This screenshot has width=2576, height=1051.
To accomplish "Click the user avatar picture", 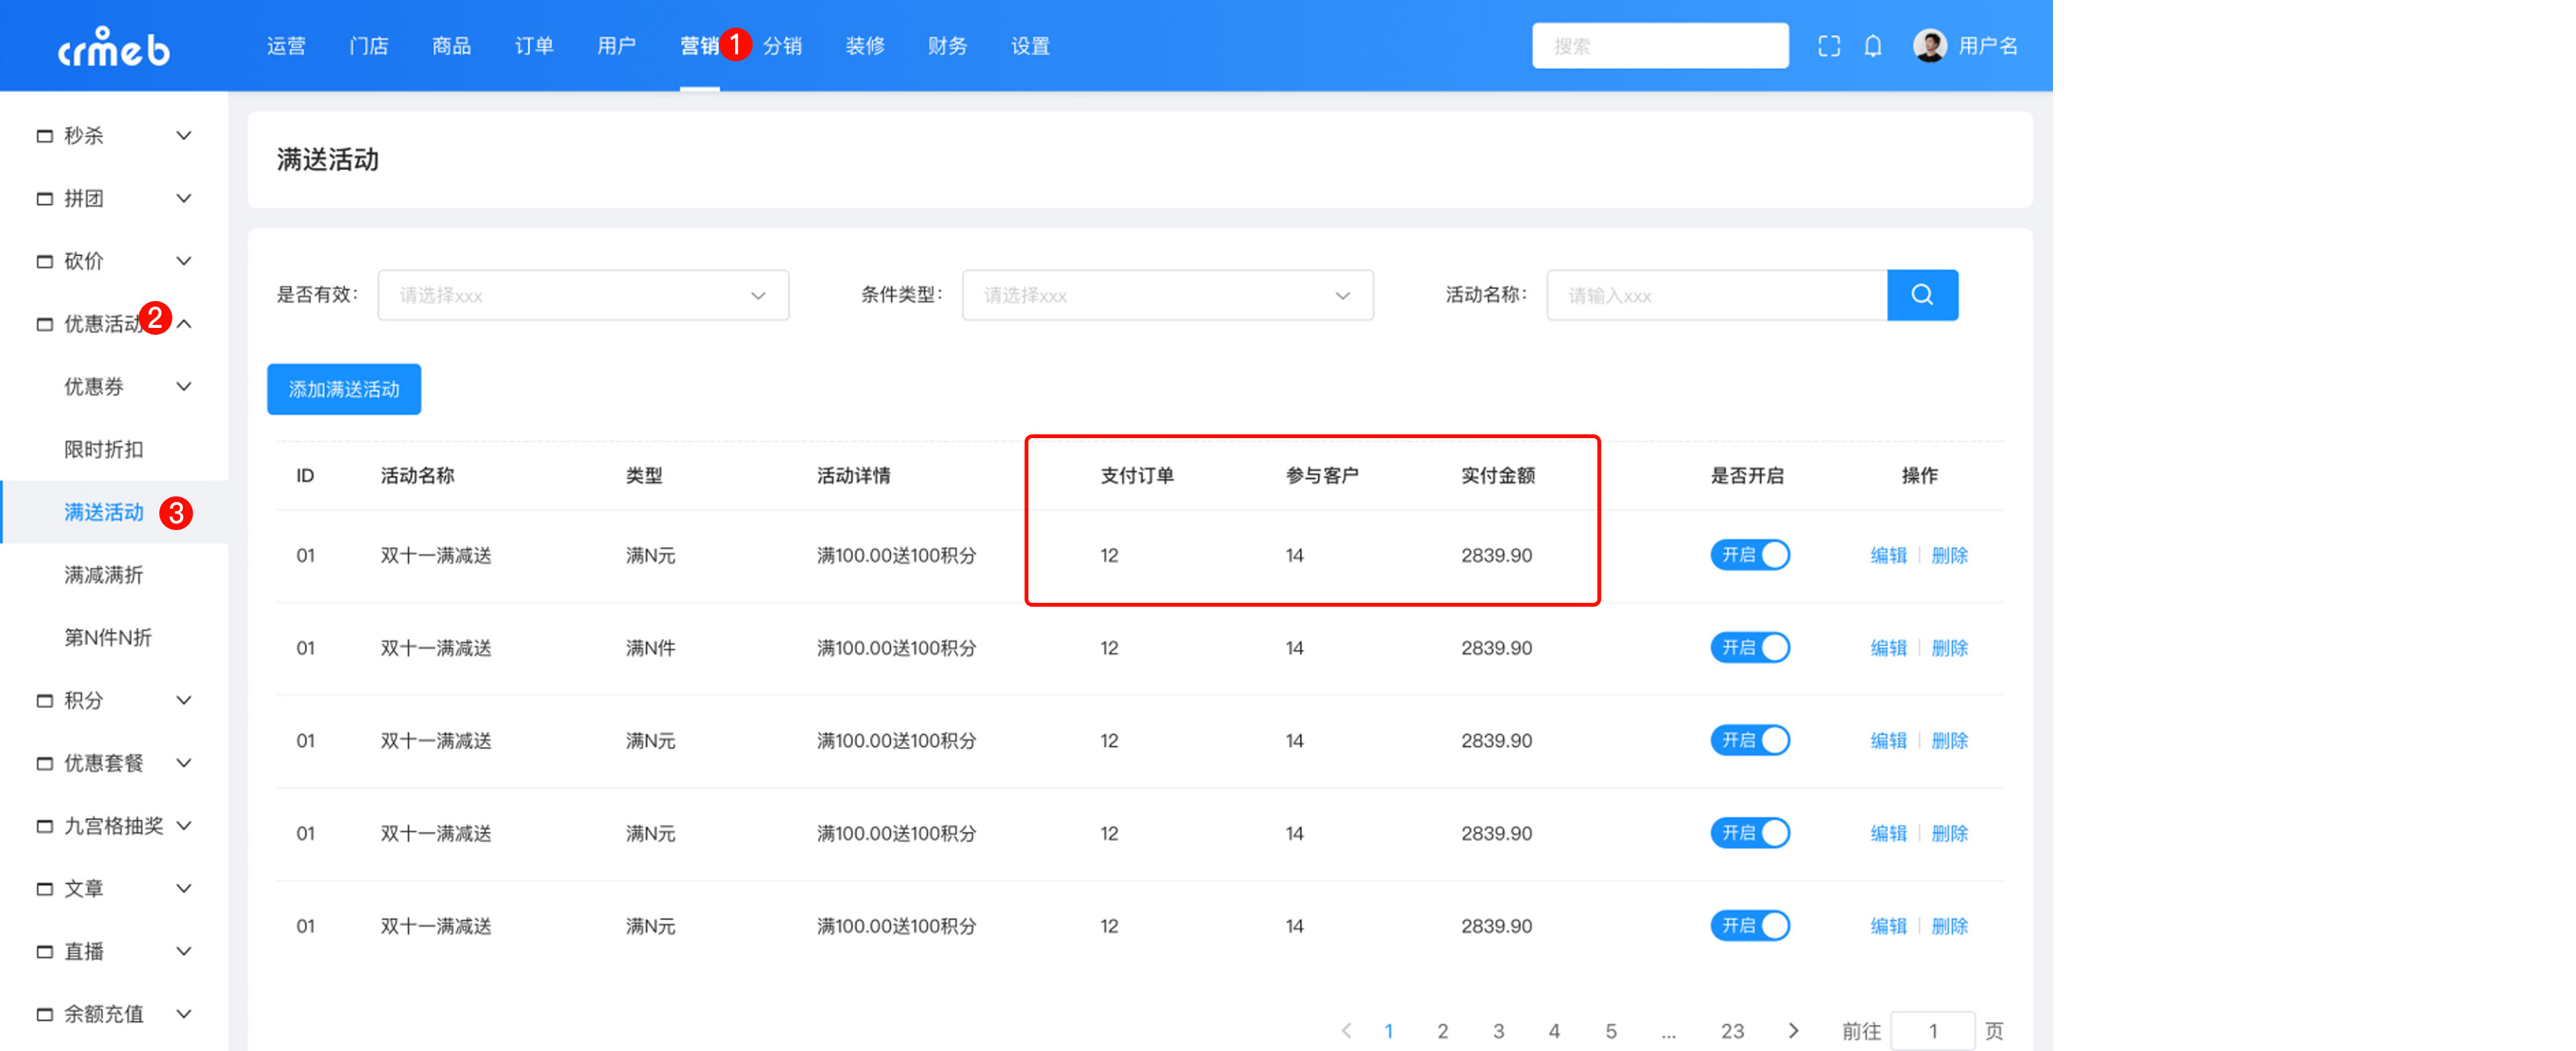I will pyautogui.click(x=1929, y=46).
